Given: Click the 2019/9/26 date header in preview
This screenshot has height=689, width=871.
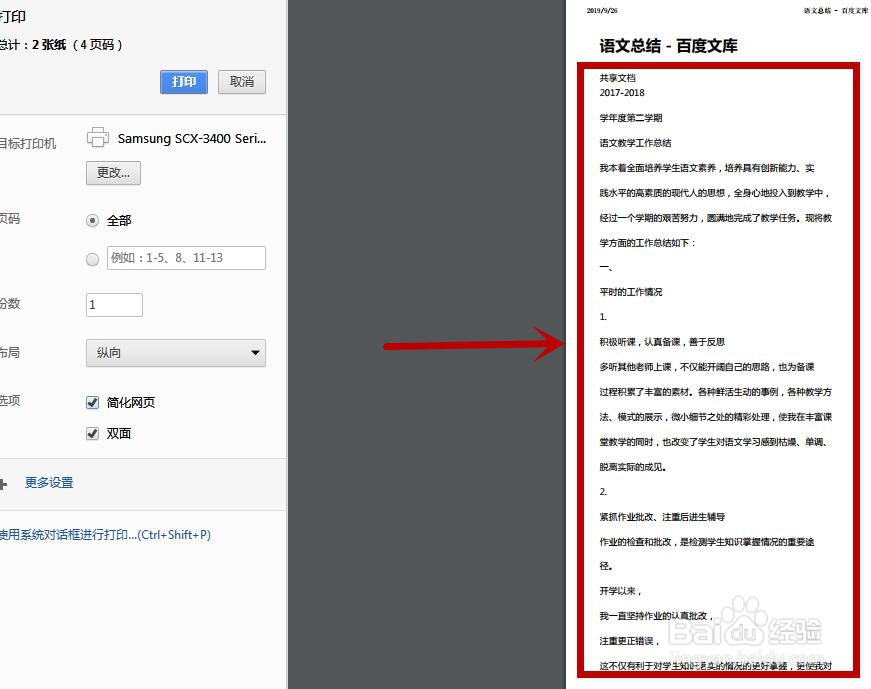Looking at the screenshot, I should (602, 11).
